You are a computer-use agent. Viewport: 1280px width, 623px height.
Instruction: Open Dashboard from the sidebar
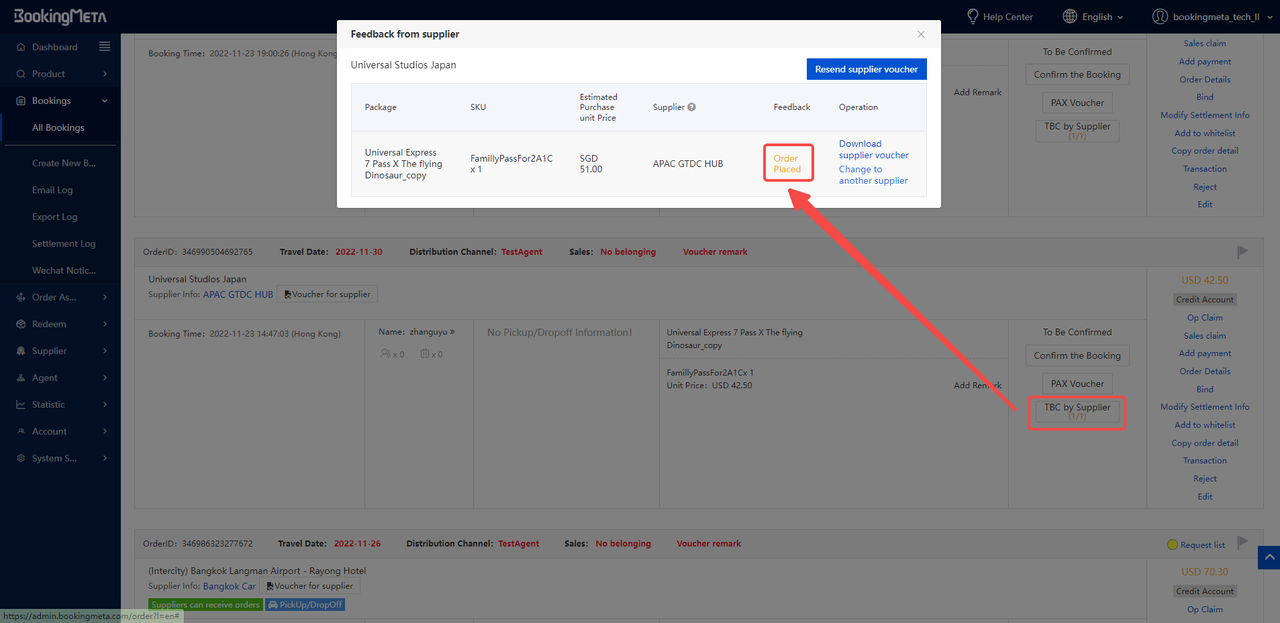[54, 47]
